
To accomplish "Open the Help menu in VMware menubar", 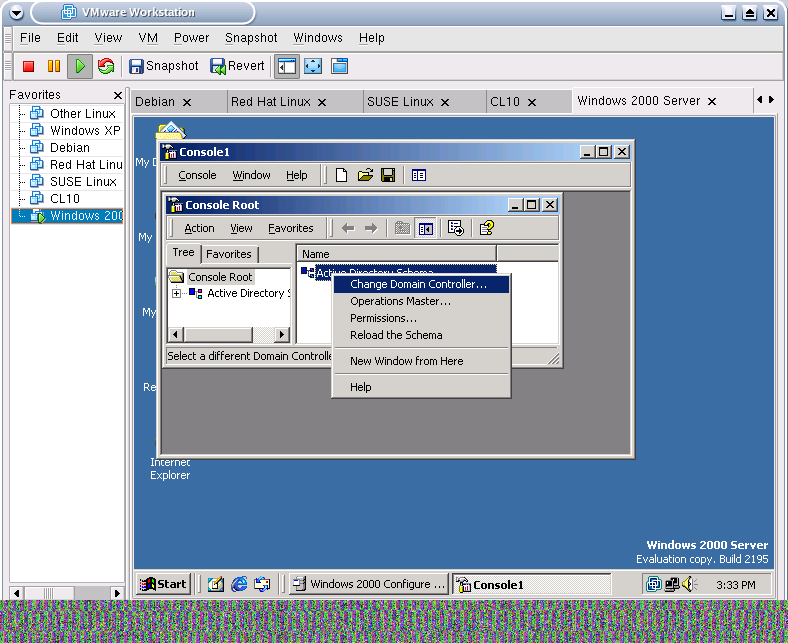I will click(371, 38).
